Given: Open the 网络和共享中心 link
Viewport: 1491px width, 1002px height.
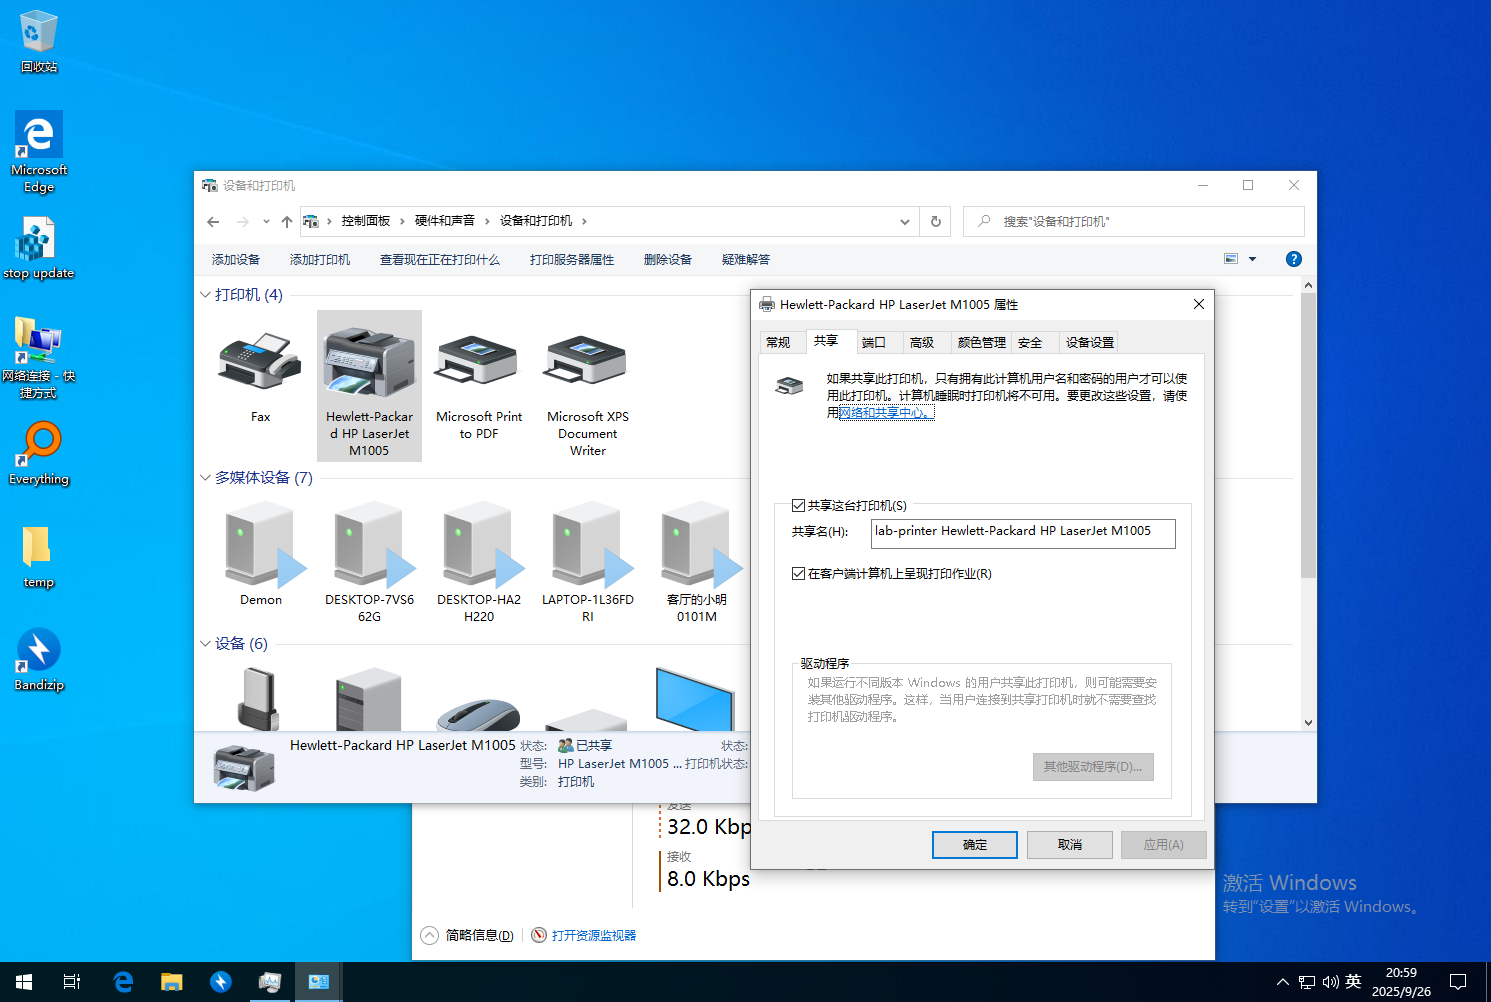Looking at the screenshot, I should (884, 413).
